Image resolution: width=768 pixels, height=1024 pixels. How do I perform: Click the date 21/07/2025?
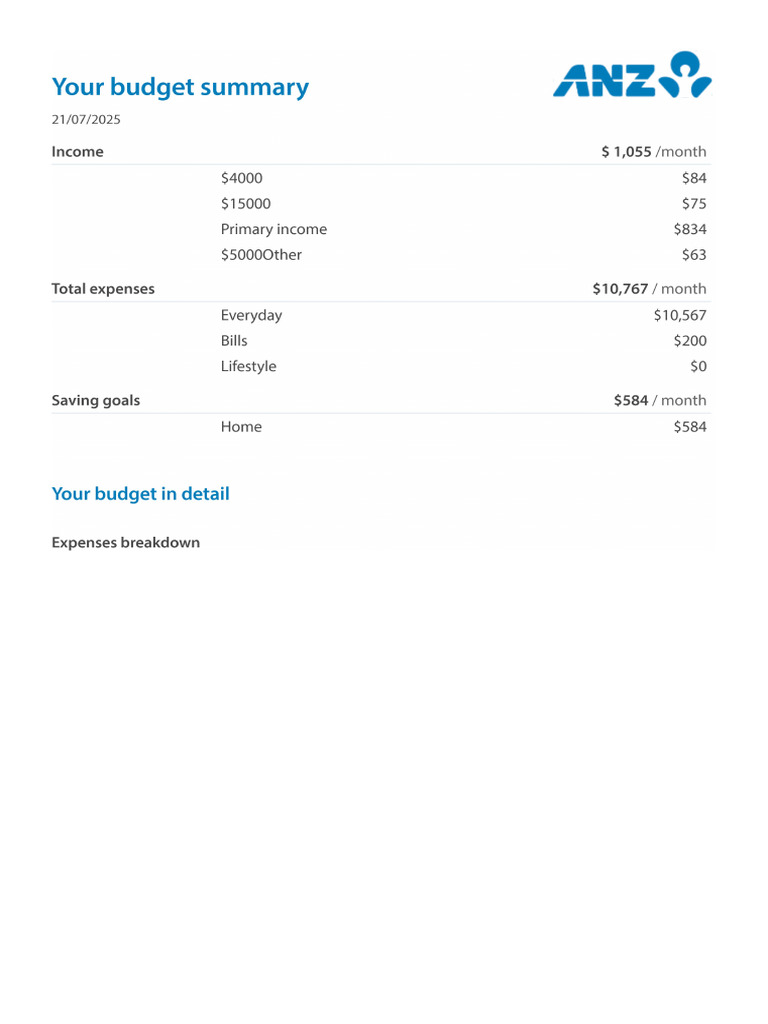(x=86, y=120)
